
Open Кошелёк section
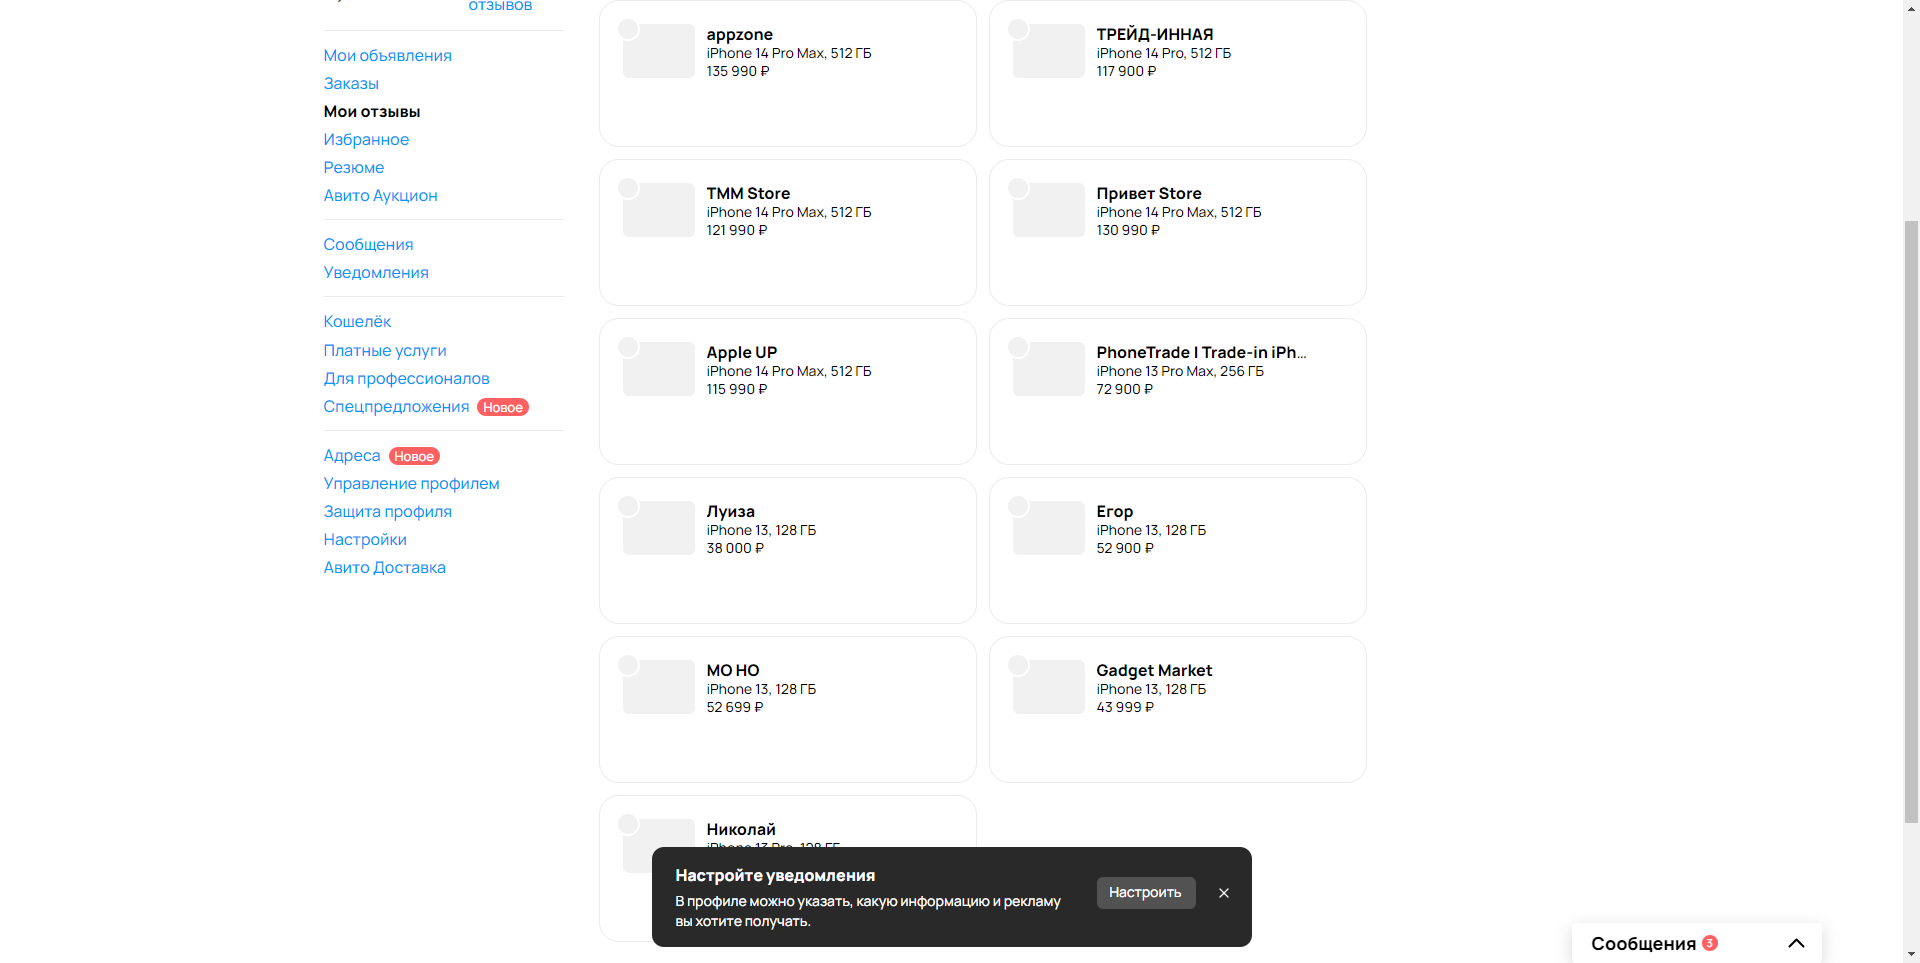357,322
